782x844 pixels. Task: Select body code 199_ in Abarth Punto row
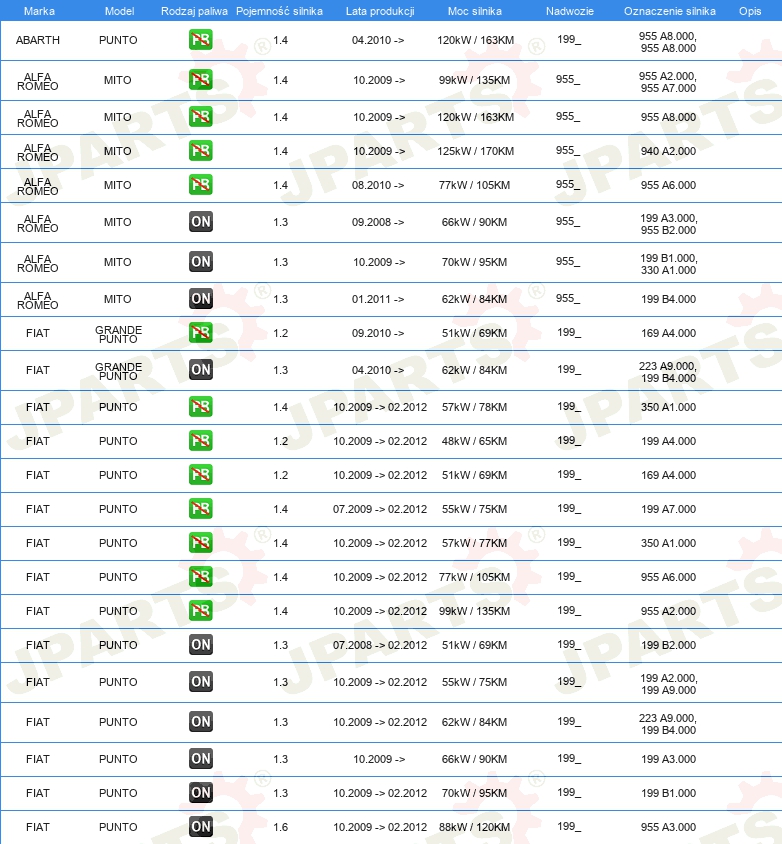569,39
